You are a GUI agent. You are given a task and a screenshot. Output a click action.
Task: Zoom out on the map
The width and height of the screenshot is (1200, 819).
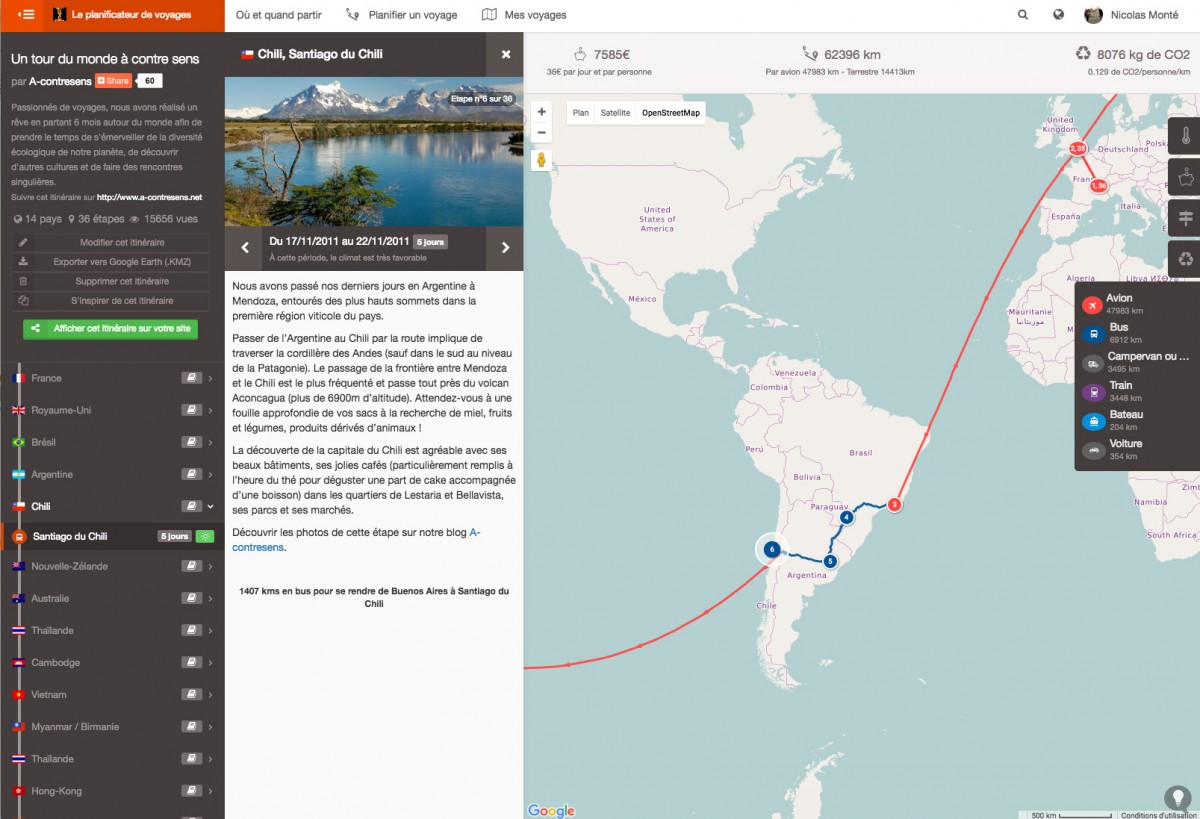tap(541, 133)
